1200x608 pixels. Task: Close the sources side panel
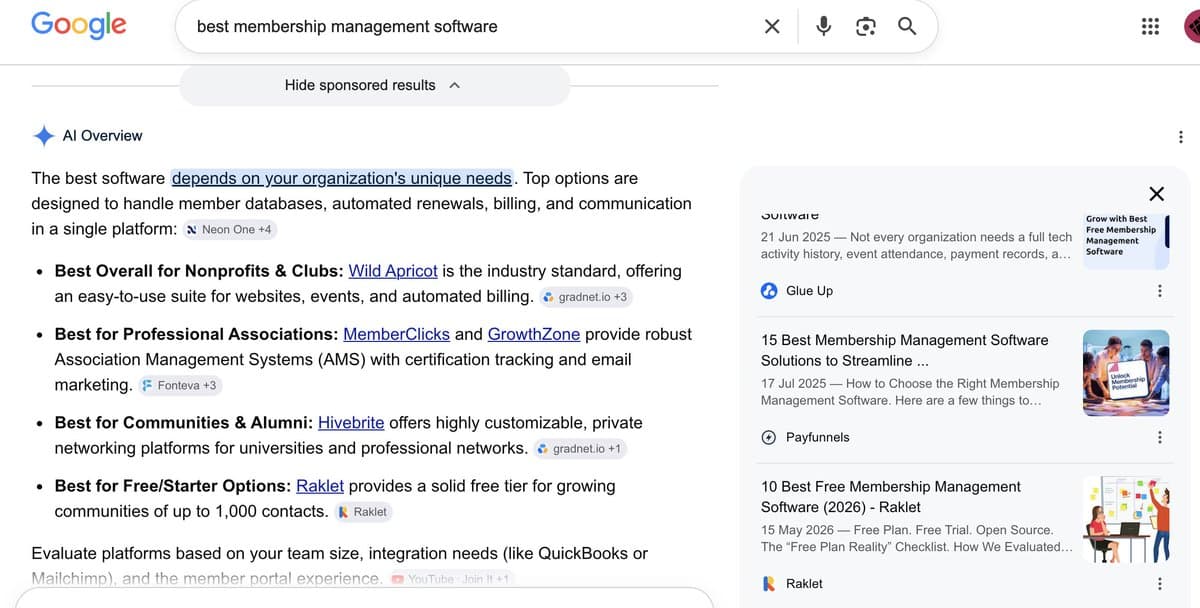point(1156,194)
